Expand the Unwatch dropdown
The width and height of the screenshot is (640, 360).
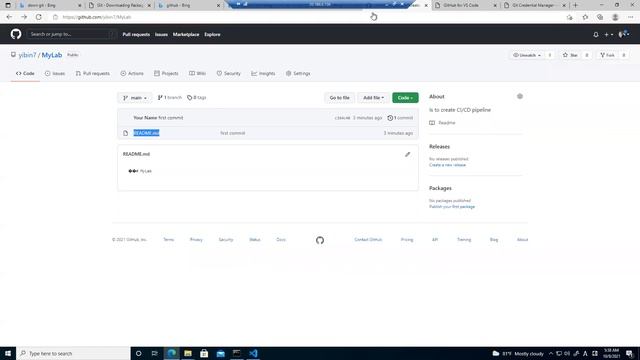(527, 55)
